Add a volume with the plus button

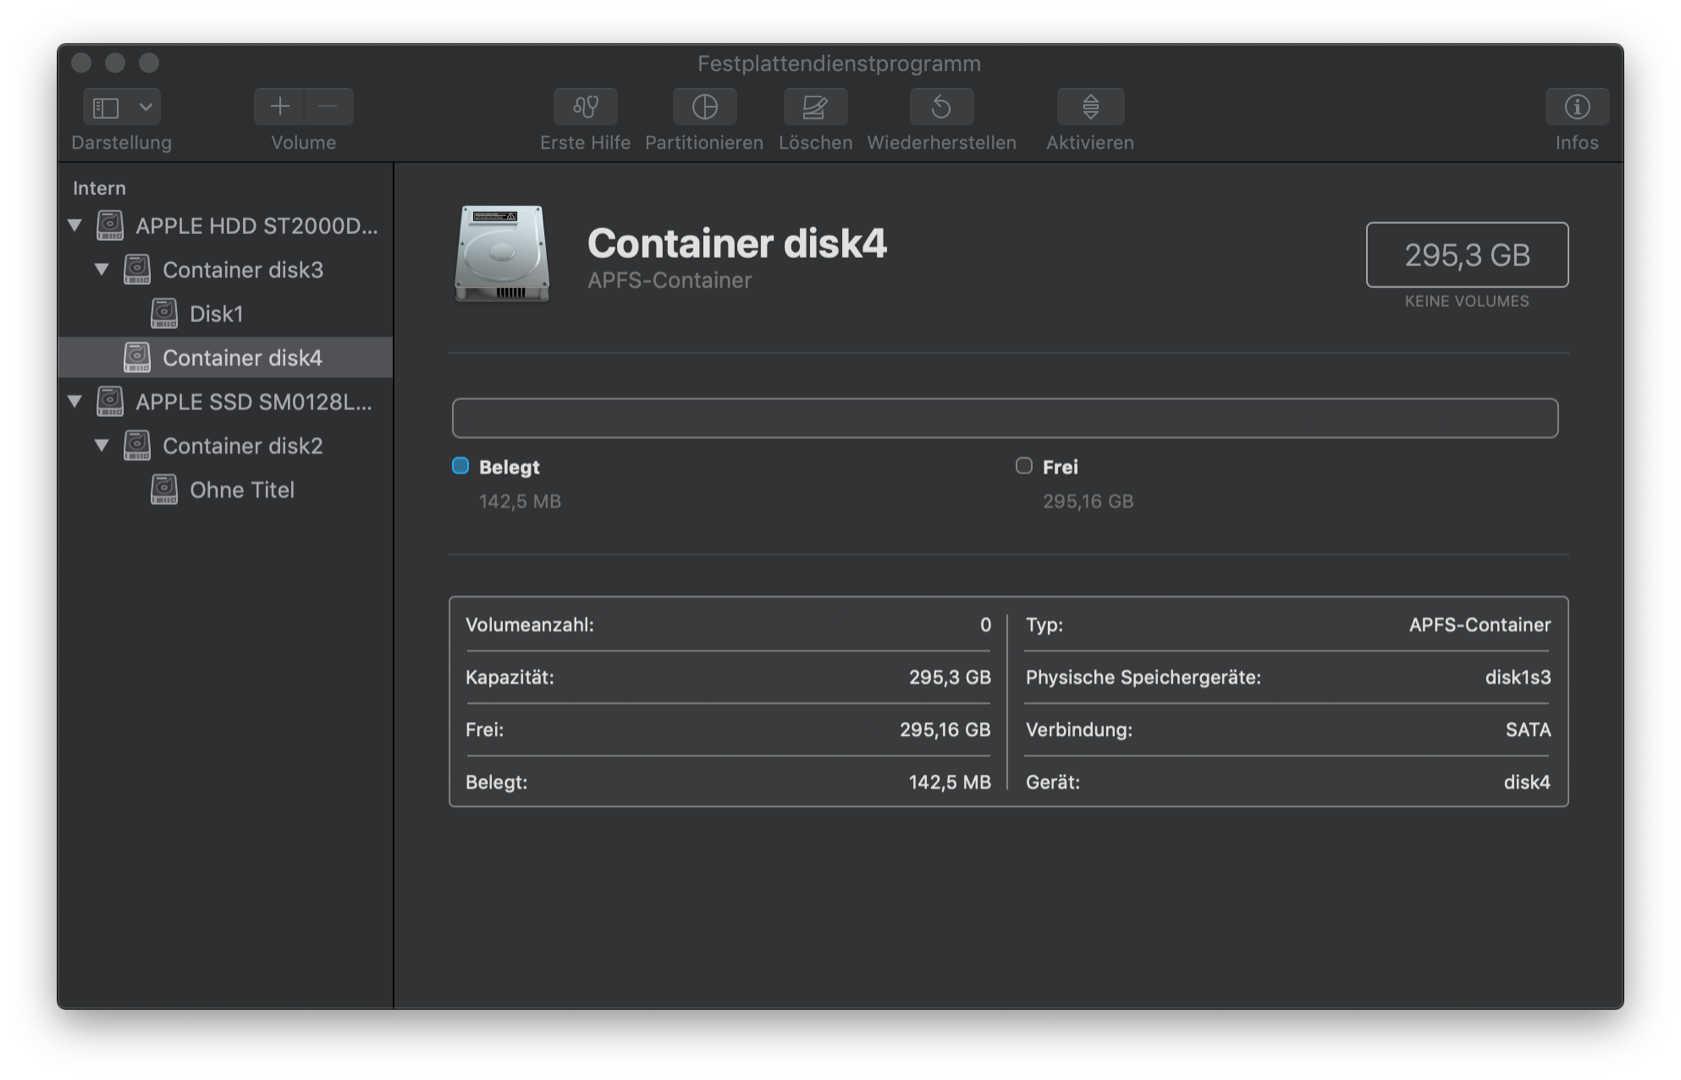click(x=280, y=107)
